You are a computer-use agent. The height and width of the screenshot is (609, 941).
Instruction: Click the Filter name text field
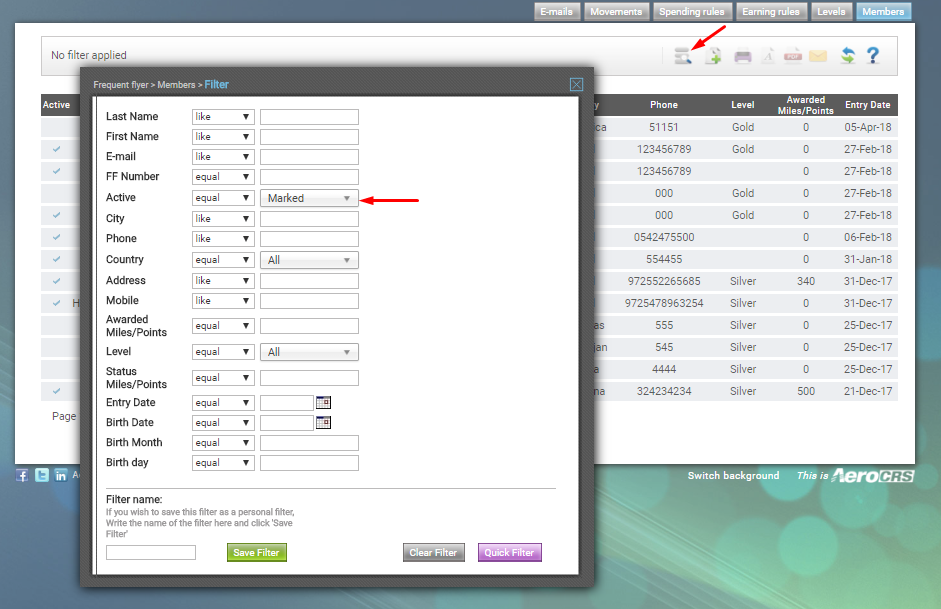[x=151, y=552]
